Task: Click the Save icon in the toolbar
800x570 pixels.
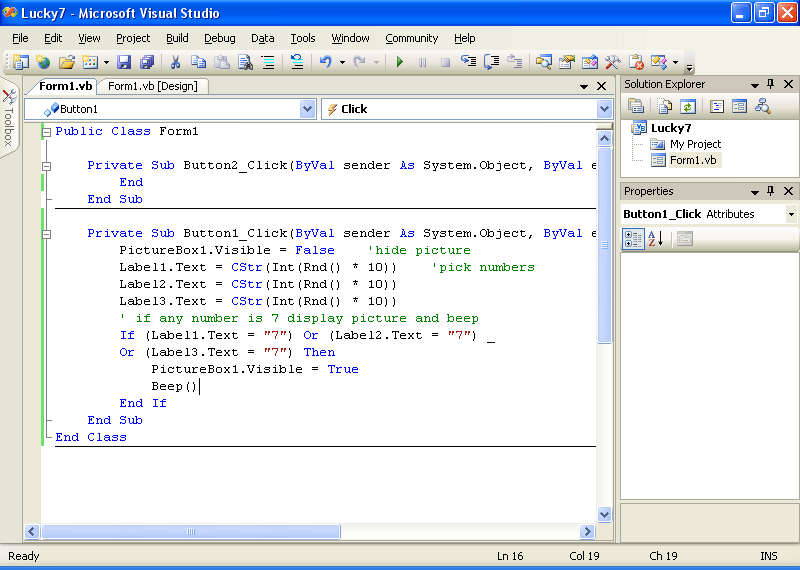Action: pyautogui.click(x=124, y=62)
